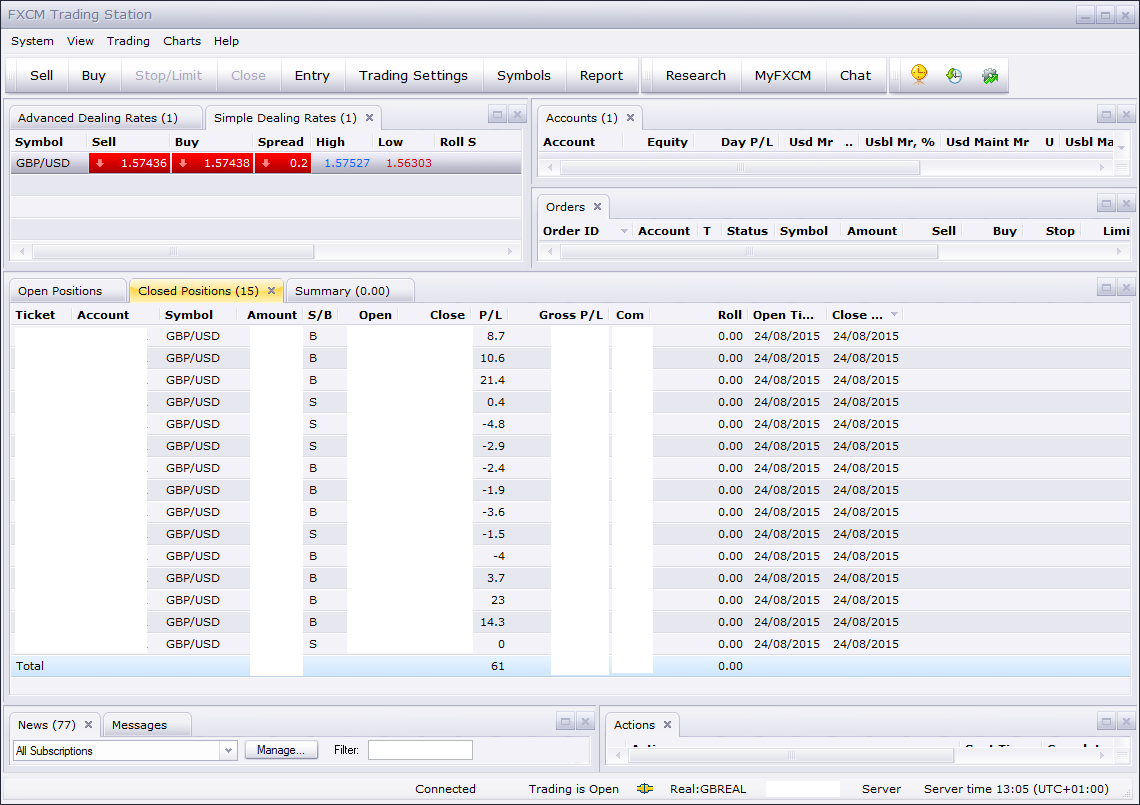1140x805 pixels.
Task: Open the Charts menu
Action: [182, 41]
